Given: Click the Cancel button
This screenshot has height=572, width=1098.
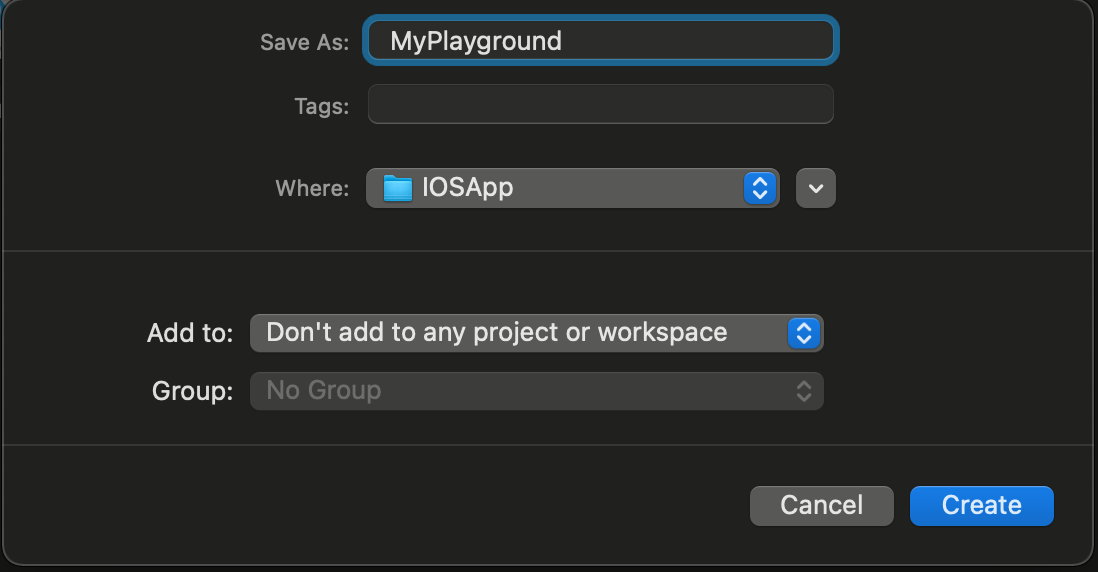Looking at the screenshot, I should 821,505.
